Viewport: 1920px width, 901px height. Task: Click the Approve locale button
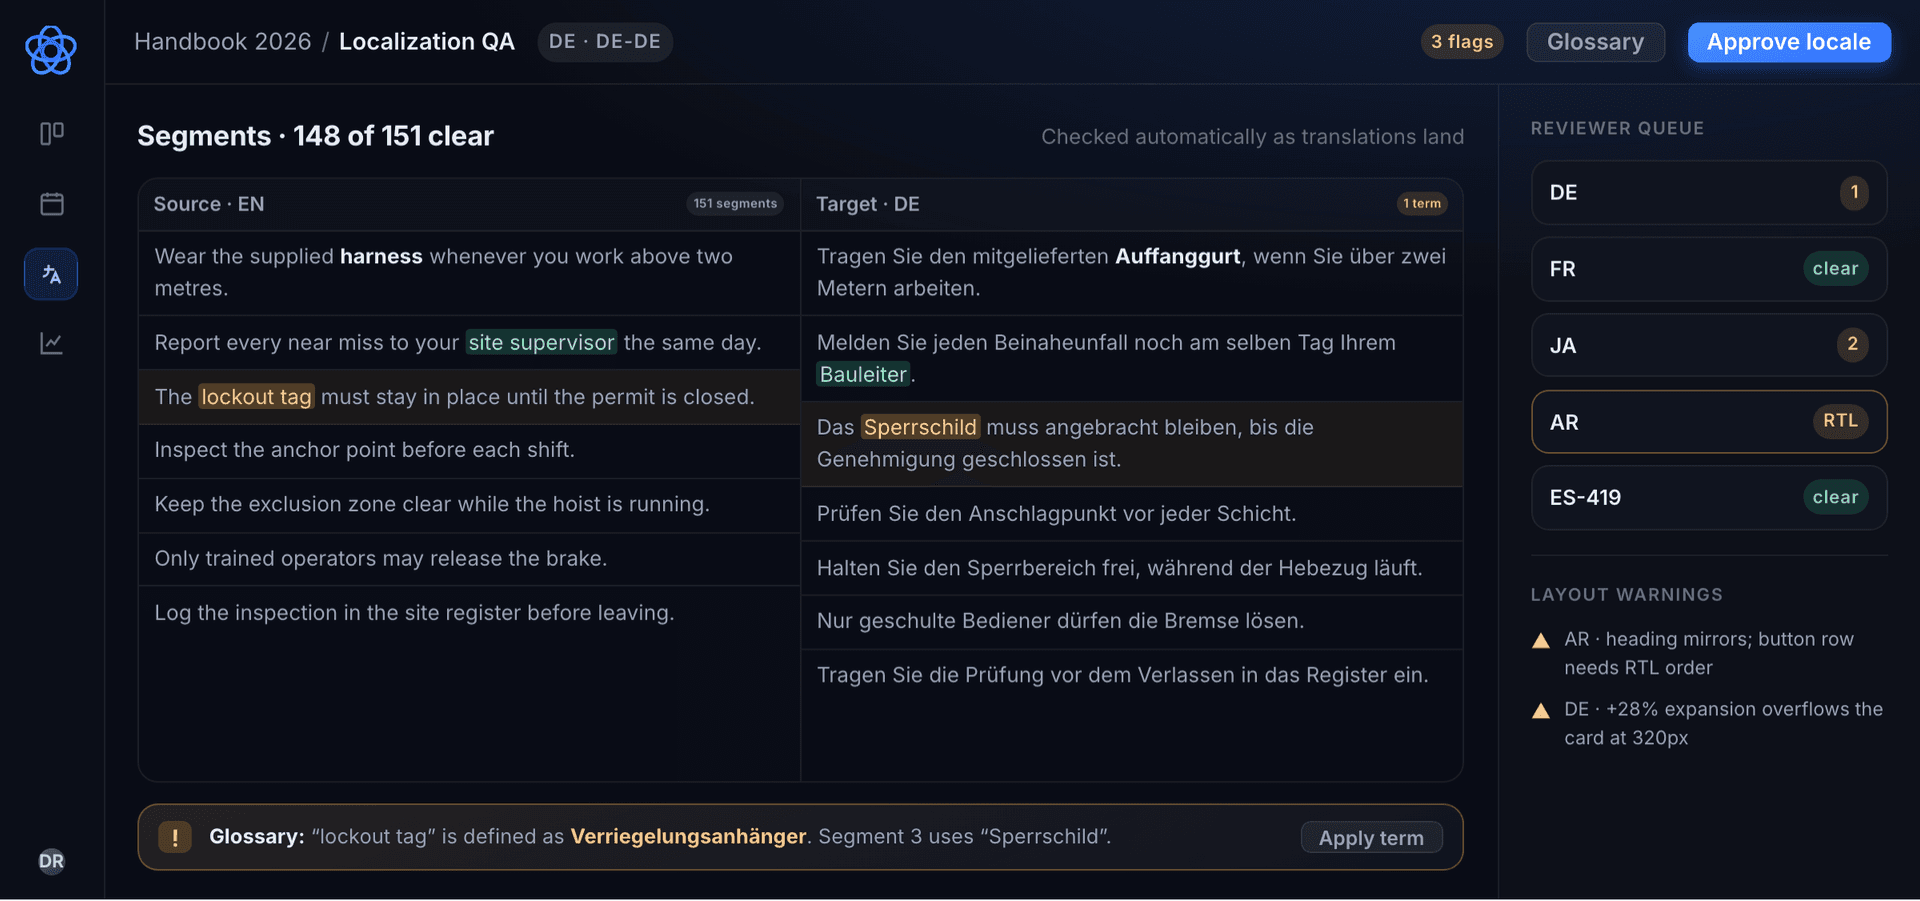[x=1789, y=42]
